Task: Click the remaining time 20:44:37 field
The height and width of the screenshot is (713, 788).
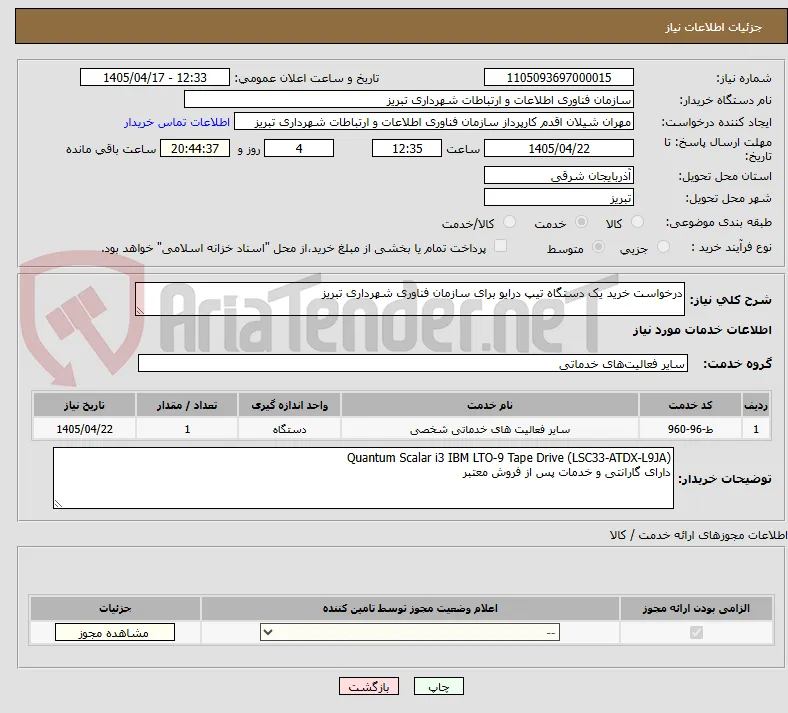Action: click(x=195, y=148)
